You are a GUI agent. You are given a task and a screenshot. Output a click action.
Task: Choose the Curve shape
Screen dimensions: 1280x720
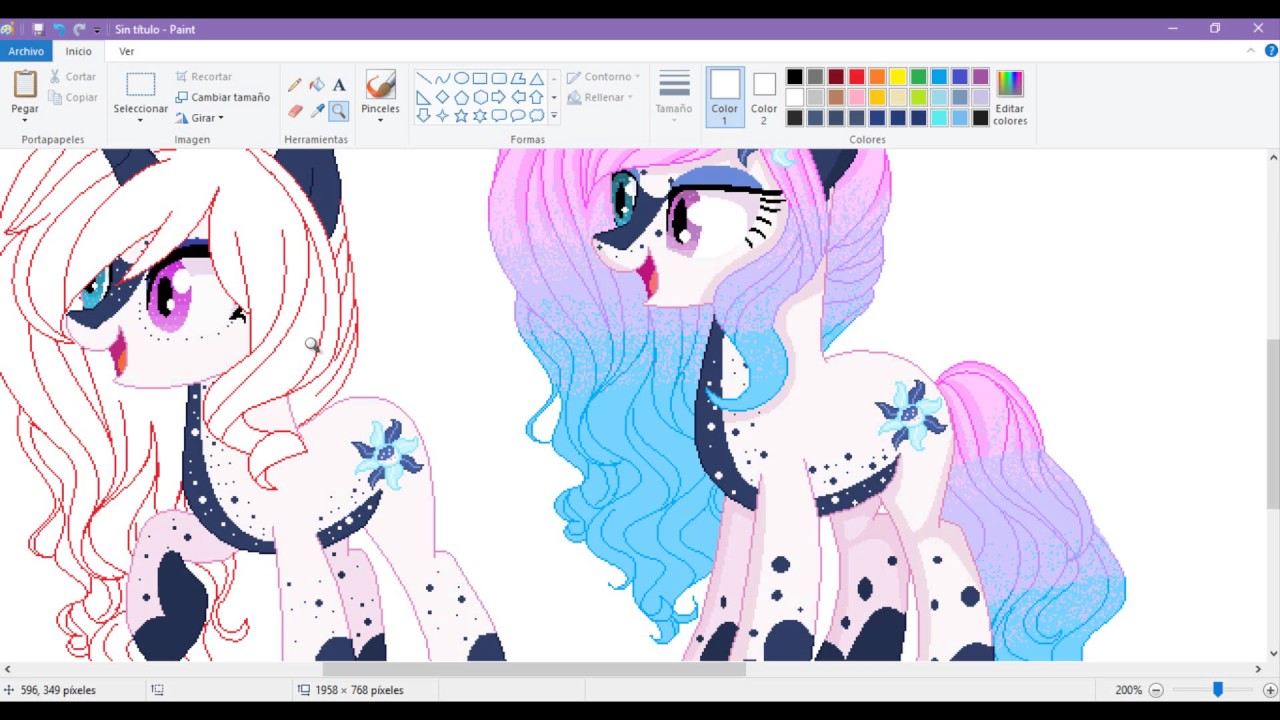pyautogui.click(x=442, y=78)
